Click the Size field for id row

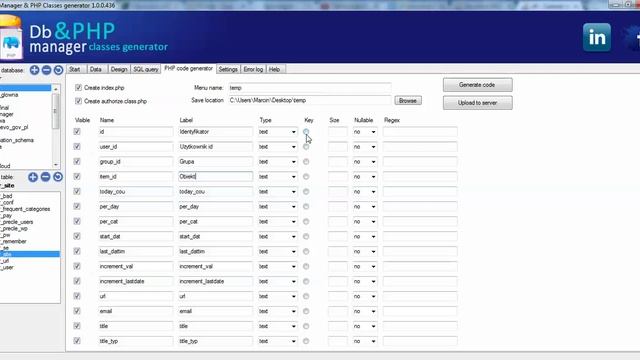point(338,132)
